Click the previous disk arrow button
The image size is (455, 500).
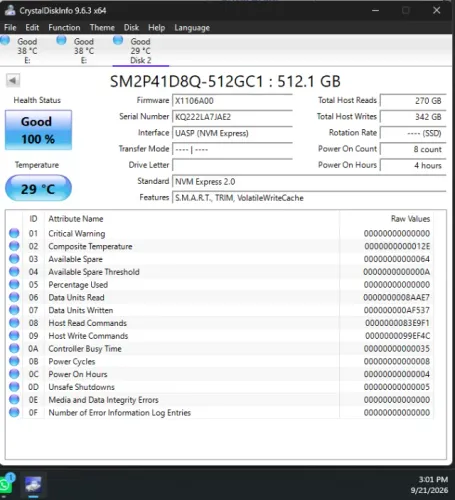coord(13,80)
